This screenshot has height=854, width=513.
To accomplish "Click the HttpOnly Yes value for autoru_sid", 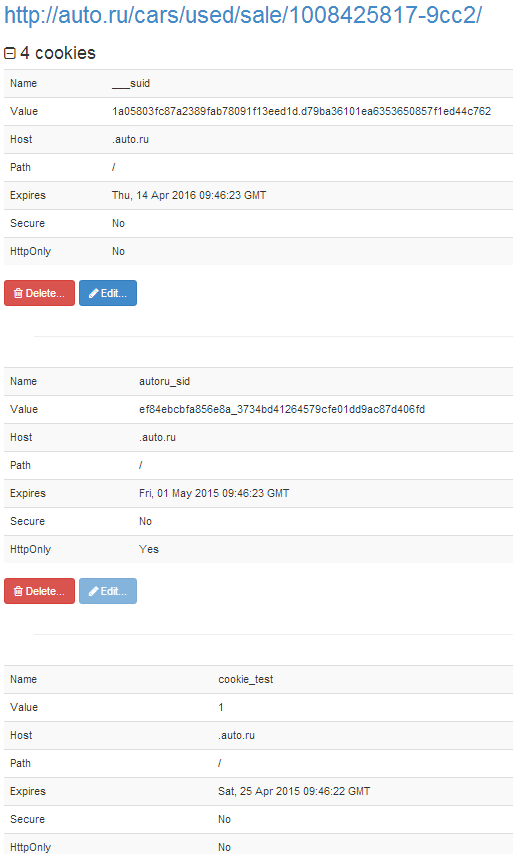I will point(149,549).
